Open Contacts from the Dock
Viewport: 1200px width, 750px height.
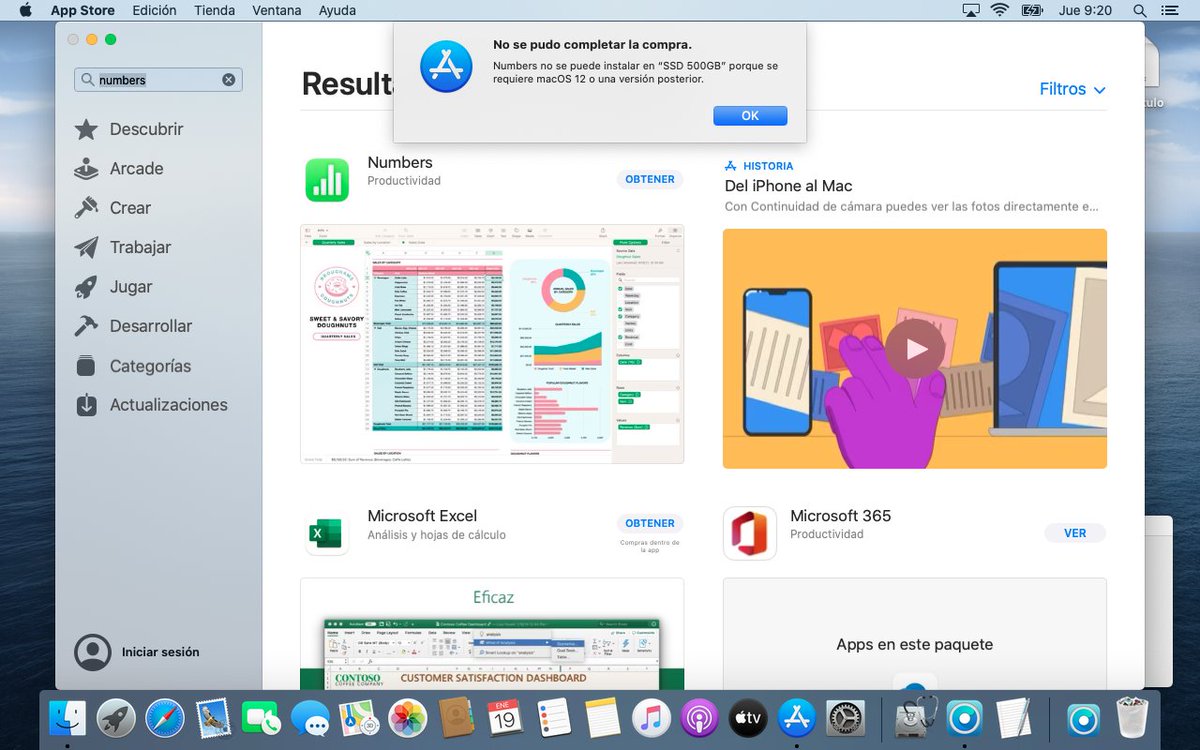click(x=457, y=717)
